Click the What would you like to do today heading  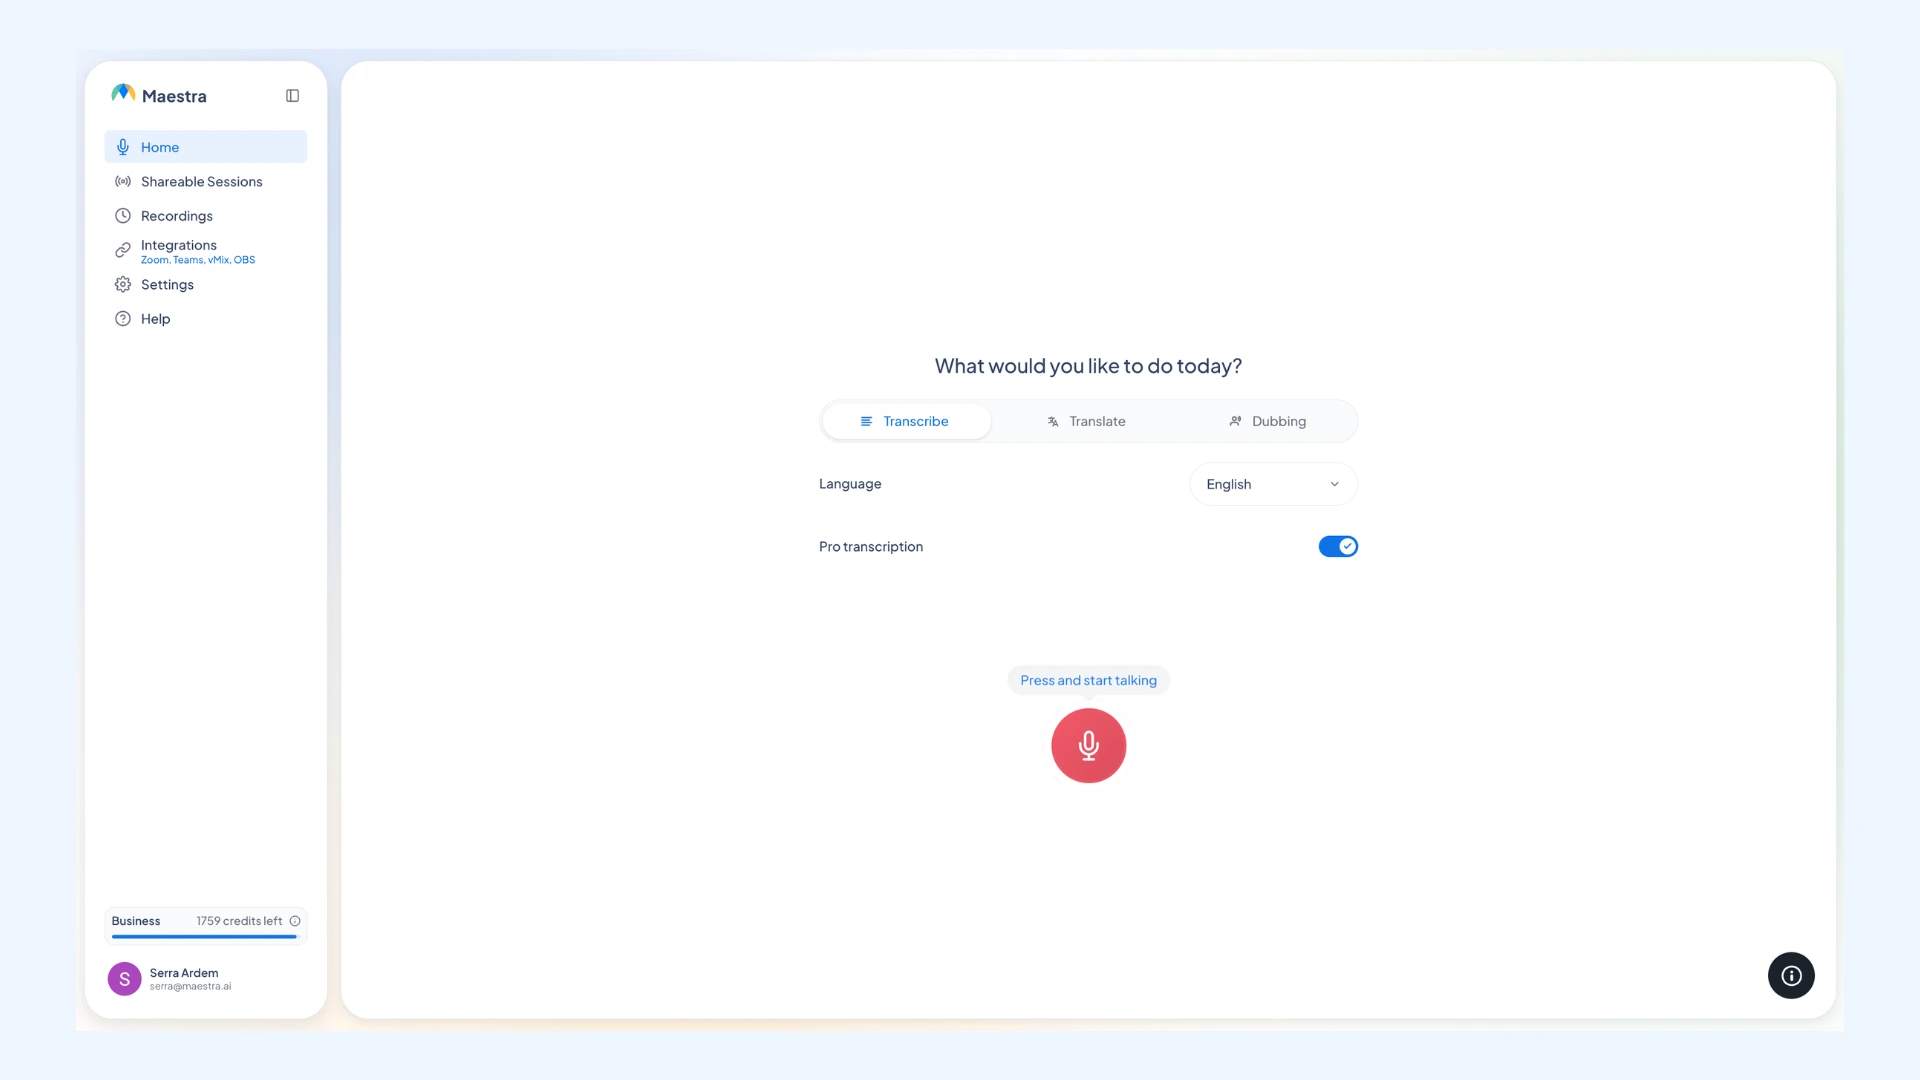click(x=1088, y=366)
